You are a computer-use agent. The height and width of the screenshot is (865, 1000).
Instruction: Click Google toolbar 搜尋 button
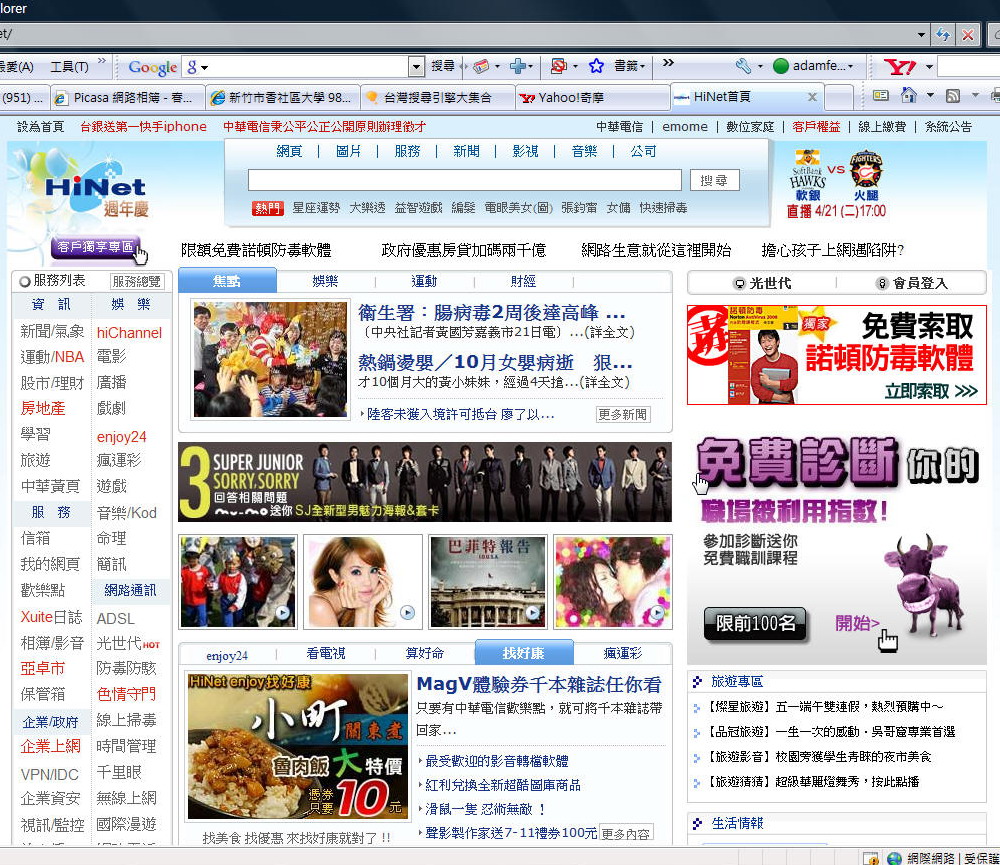[443, 66]
